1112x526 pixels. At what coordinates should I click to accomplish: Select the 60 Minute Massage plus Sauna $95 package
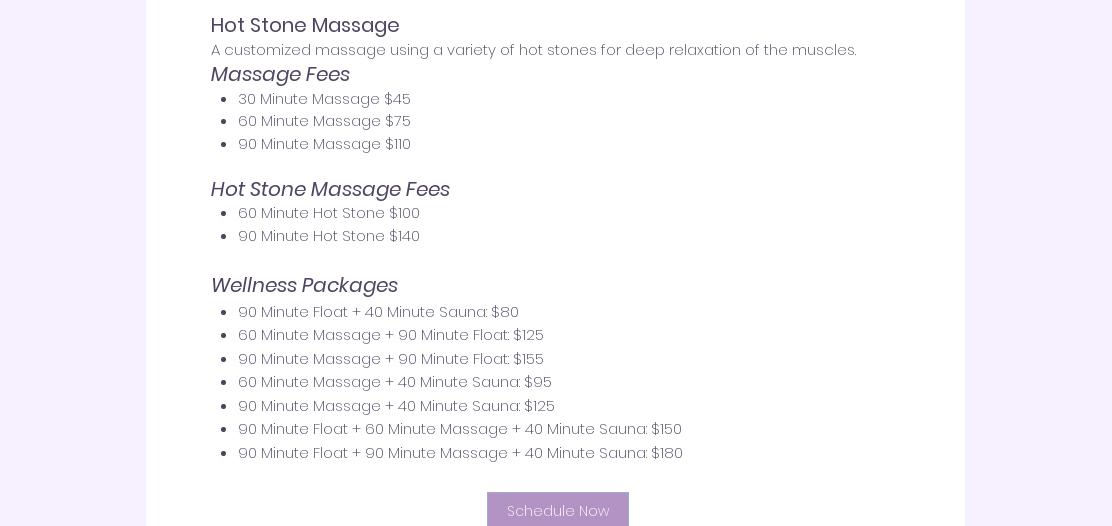click(394, 382)
